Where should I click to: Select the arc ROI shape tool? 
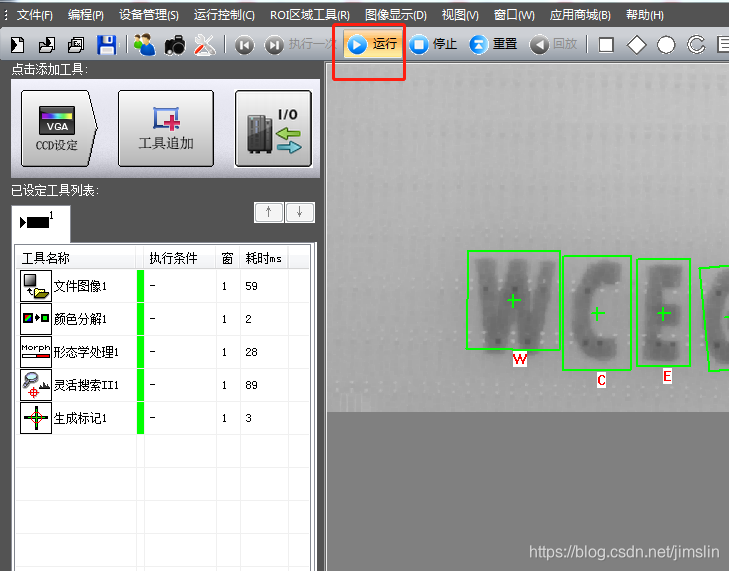tap(696, 45)
